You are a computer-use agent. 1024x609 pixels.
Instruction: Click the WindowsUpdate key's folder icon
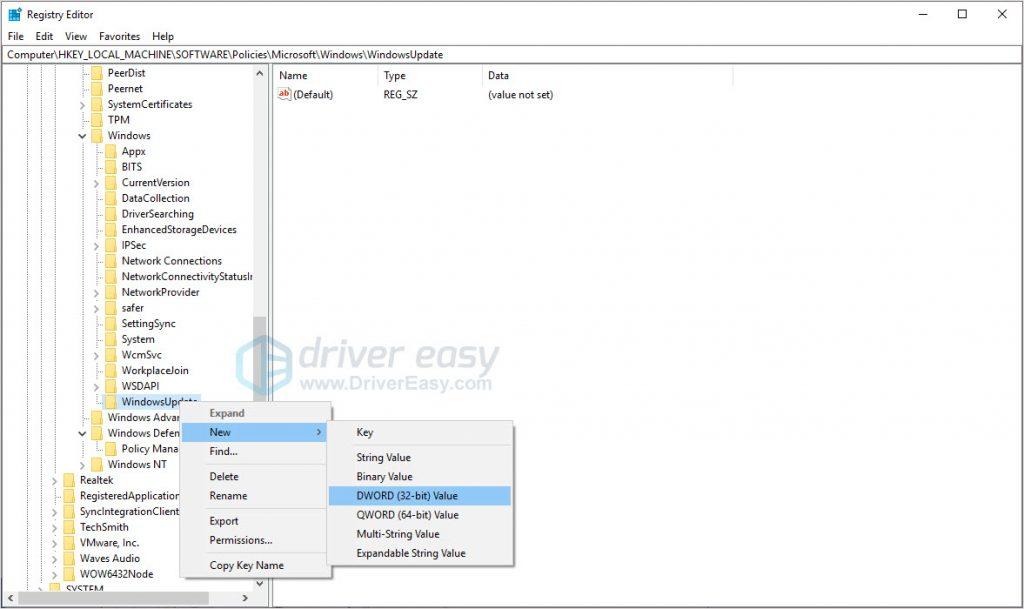coord(113,401)
